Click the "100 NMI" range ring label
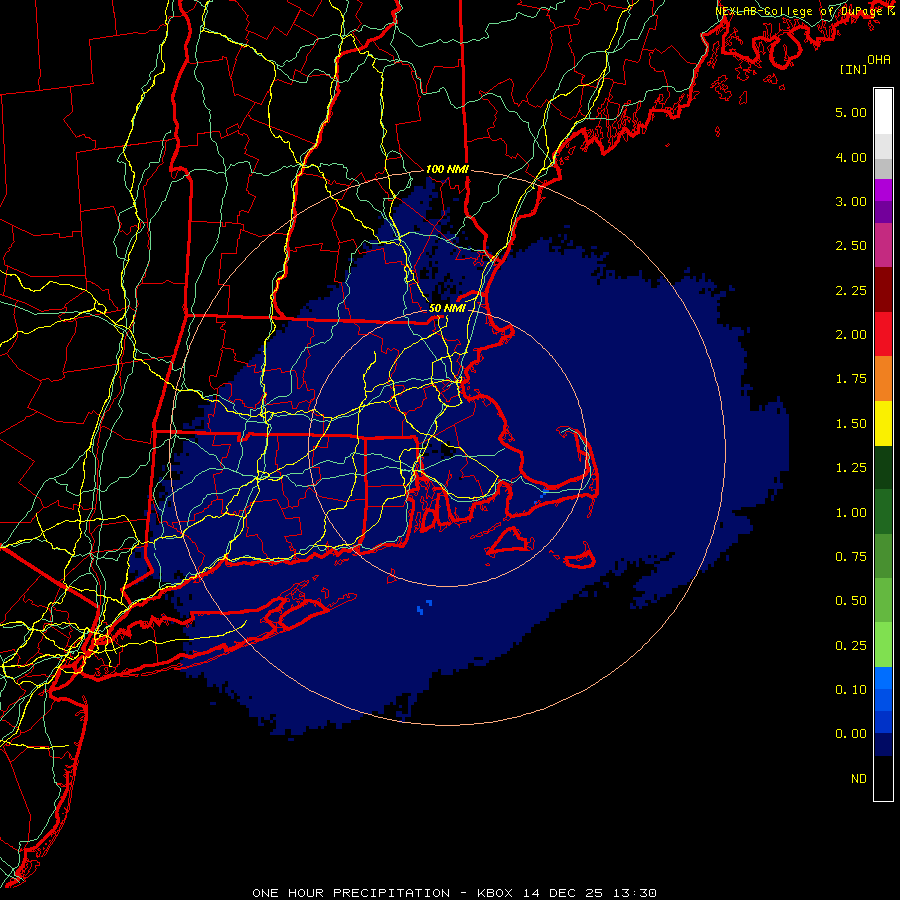This screenshot has width=900, height=900. click(x=447, y=169)
